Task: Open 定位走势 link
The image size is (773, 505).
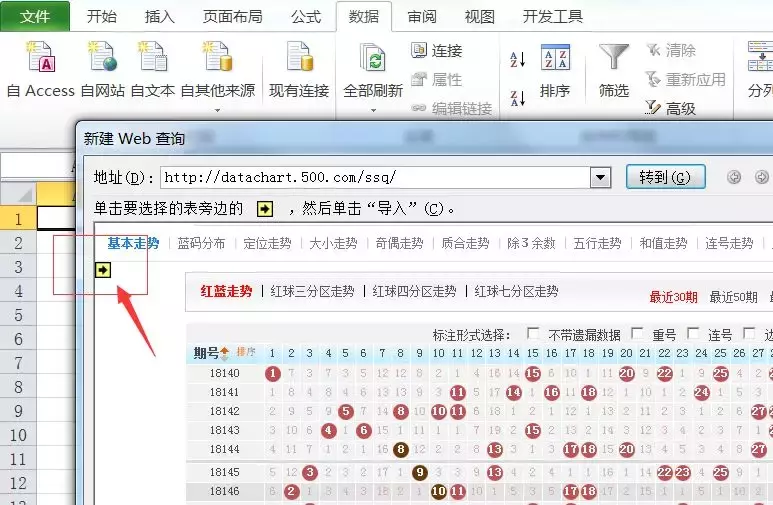Action: tap(267, 243)
